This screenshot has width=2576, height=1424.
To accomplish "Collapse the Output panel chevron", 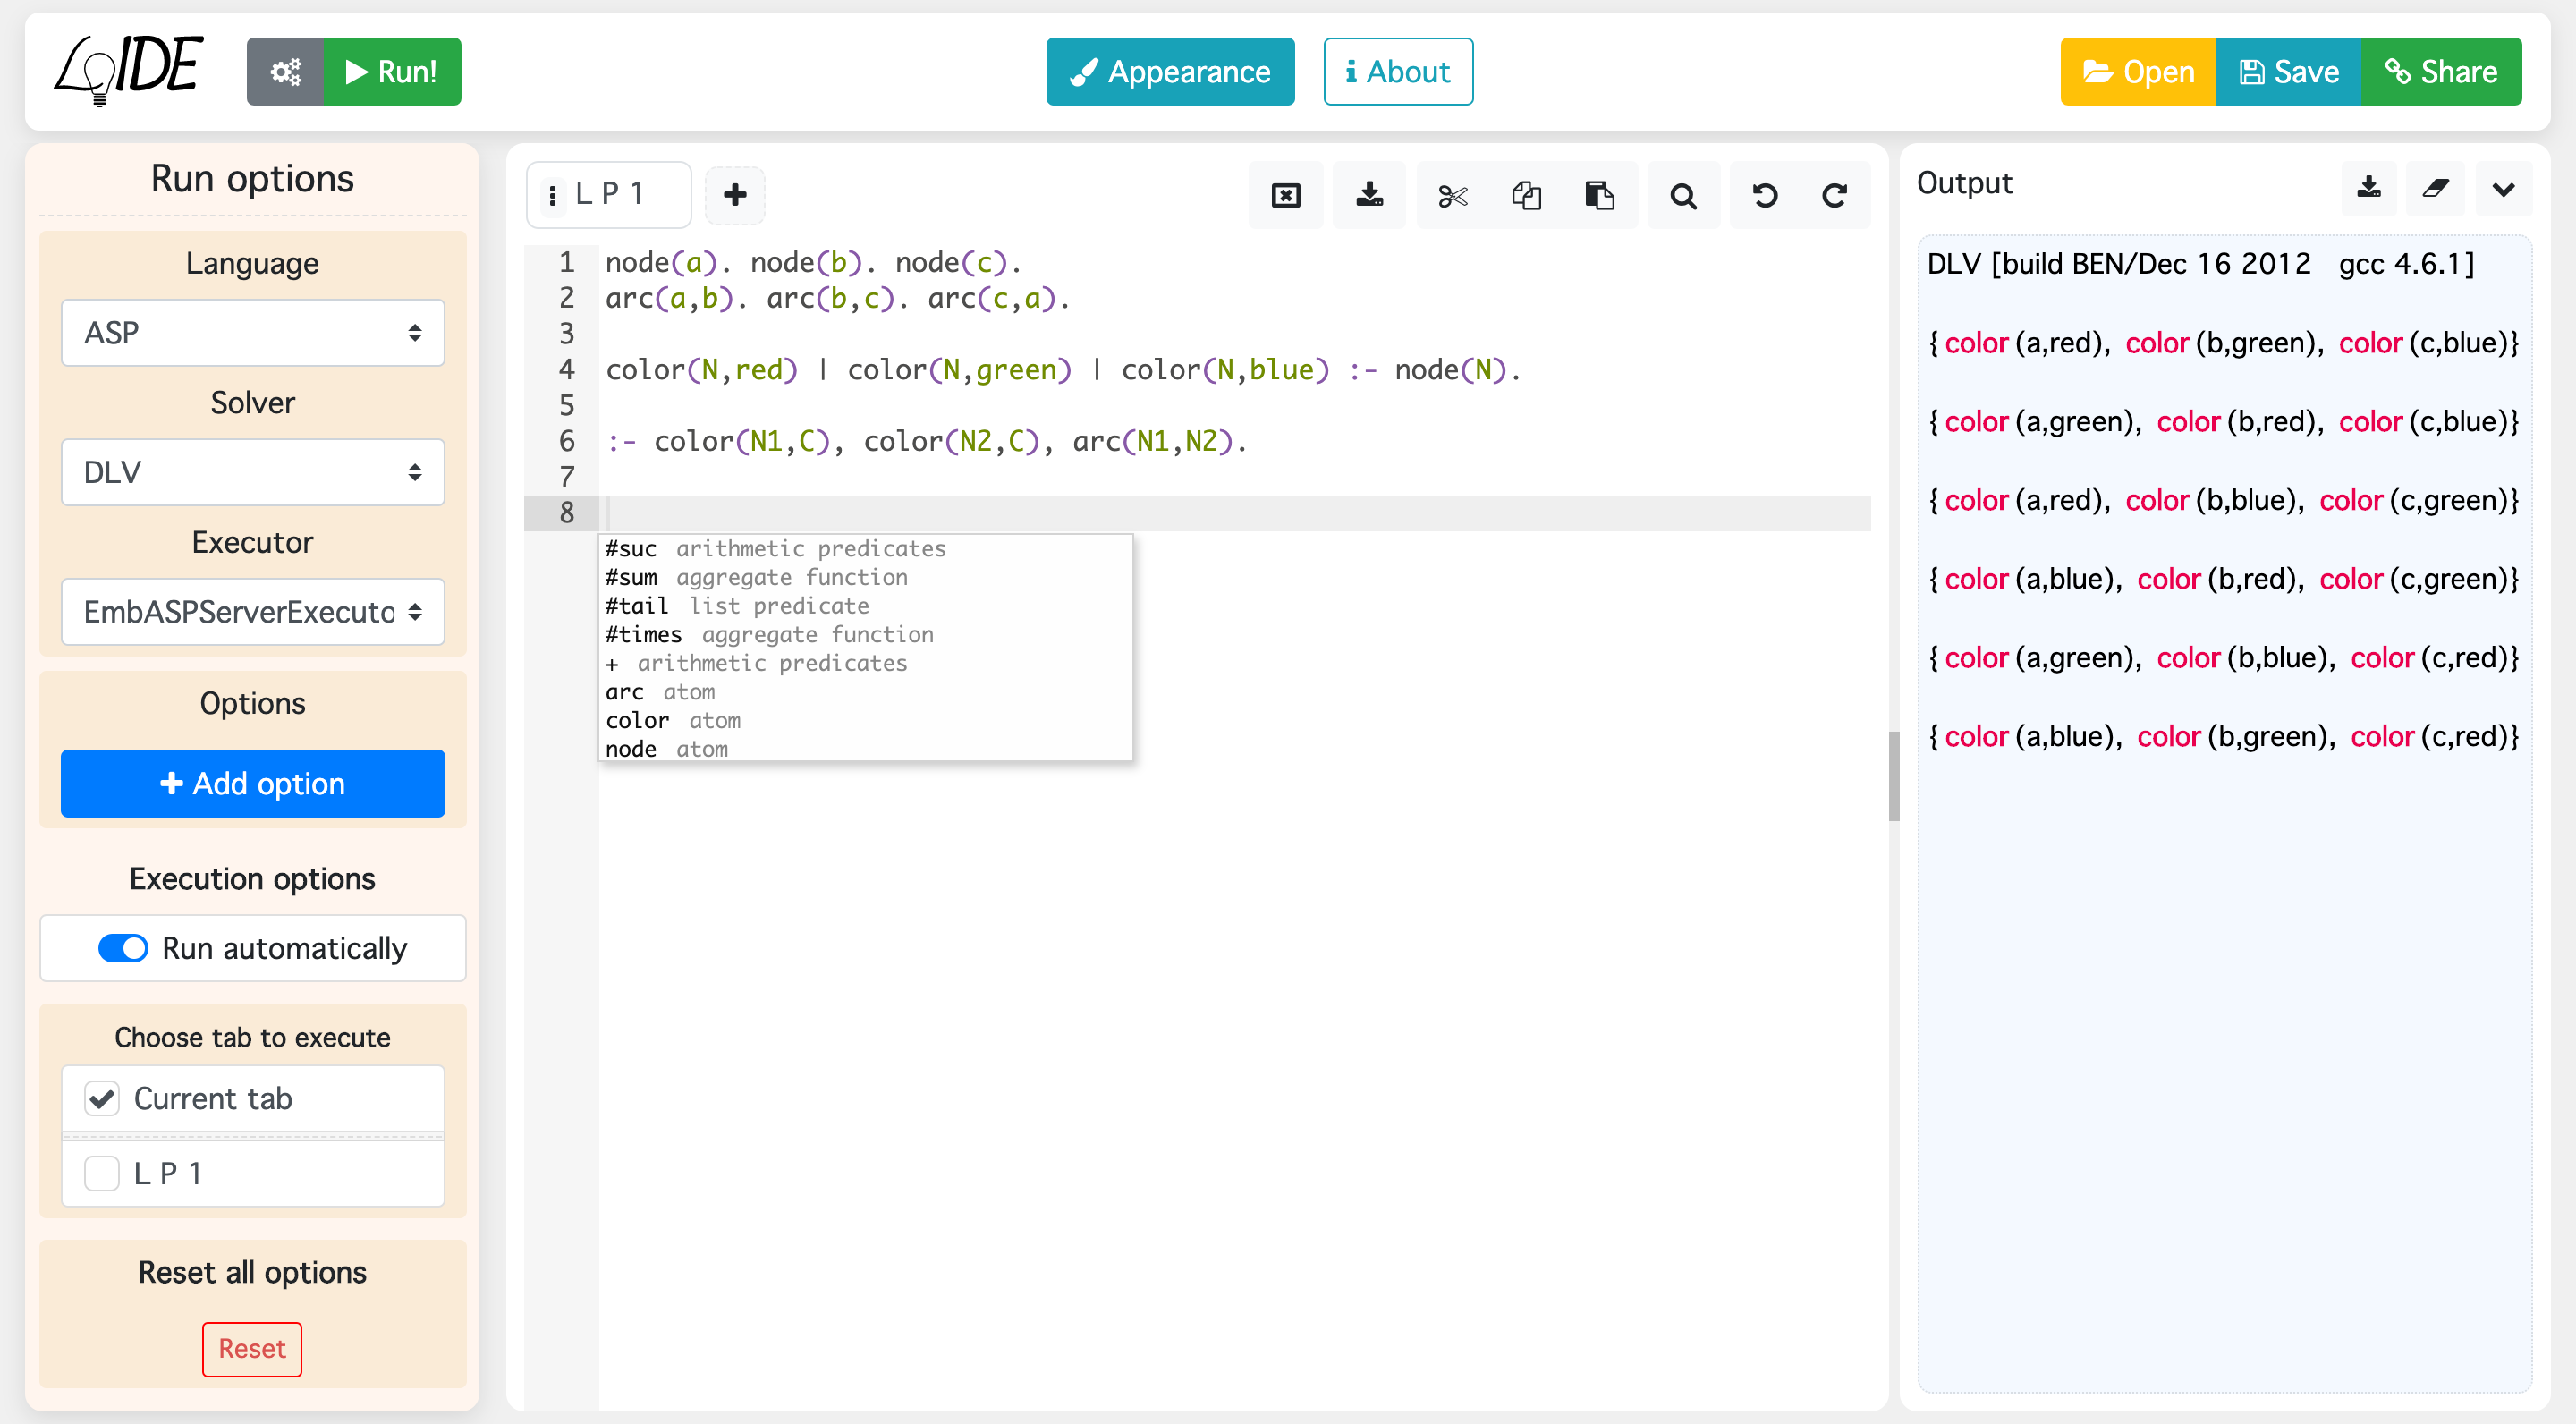I will point(2504,189).
